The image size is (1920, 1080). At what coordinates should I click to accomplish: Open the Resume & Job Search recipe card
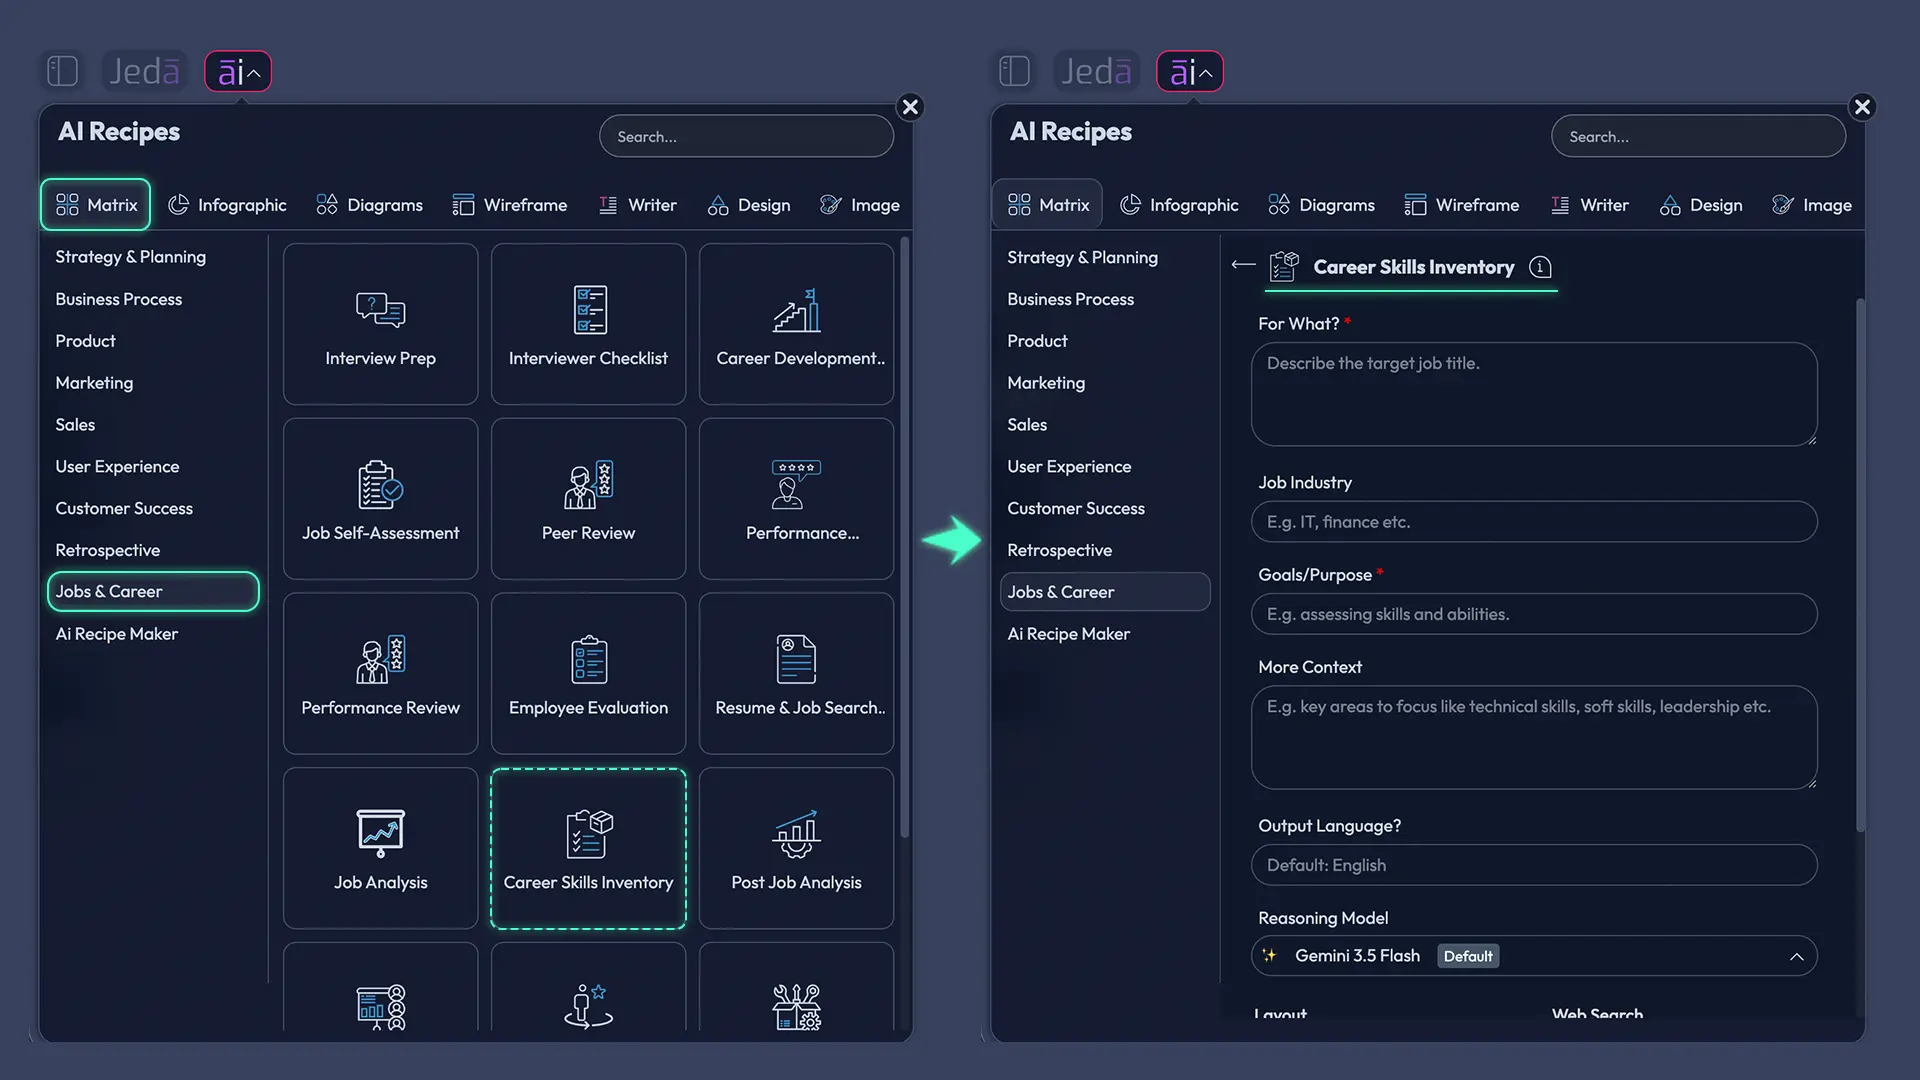coord(796,673)
